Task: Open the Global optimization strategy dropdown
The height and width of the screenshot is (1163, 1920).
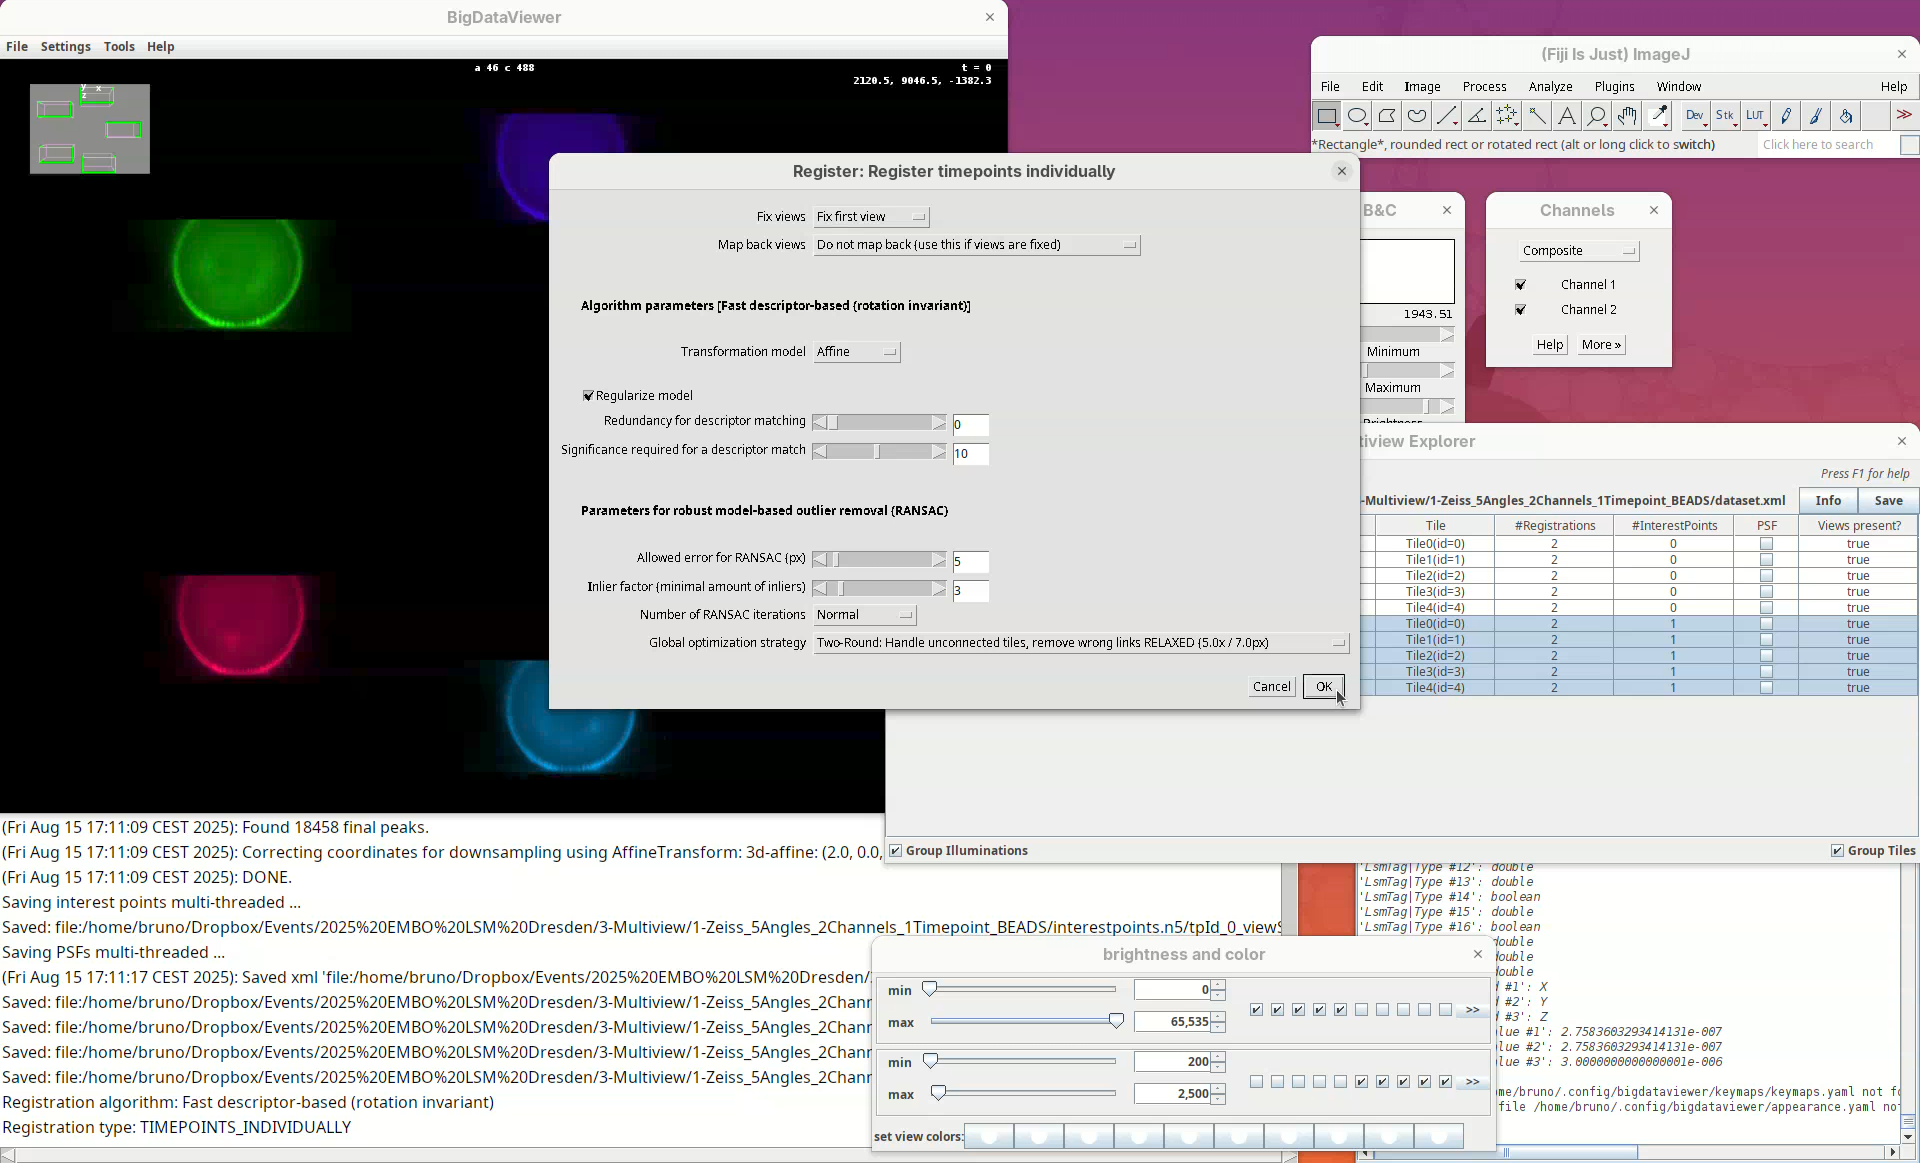Action: 1081,643
